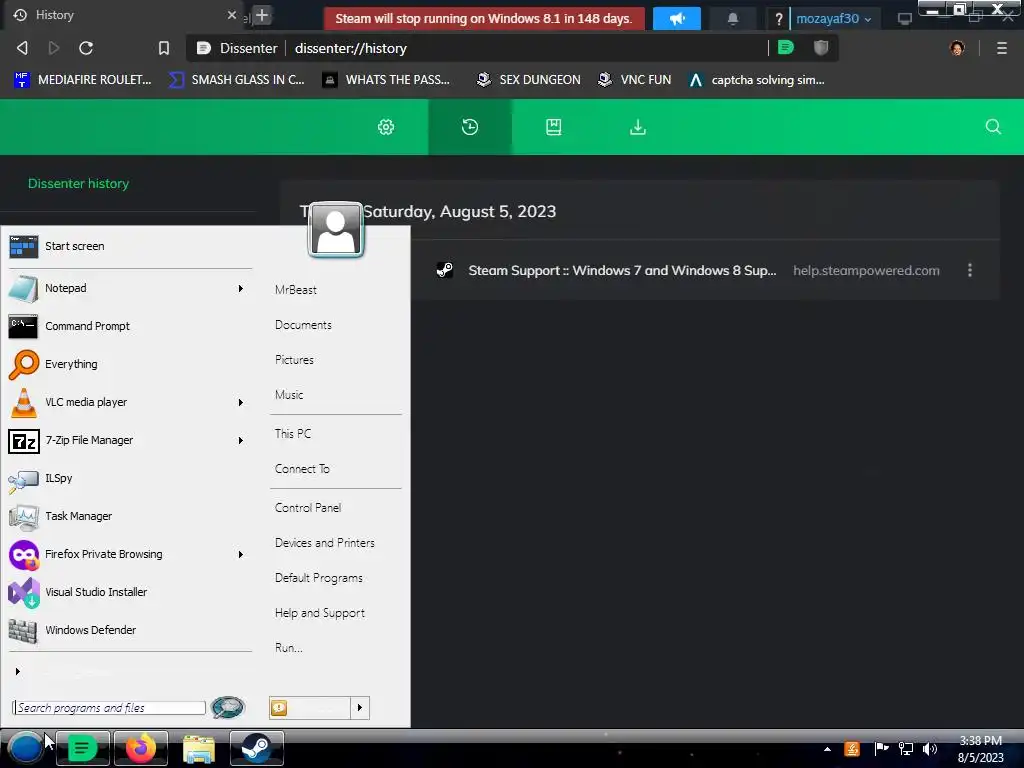Bookmark this page icon in toolbar
This screenshot has height=768, width=1024.
pyautogui.click(x=164, y=48)
